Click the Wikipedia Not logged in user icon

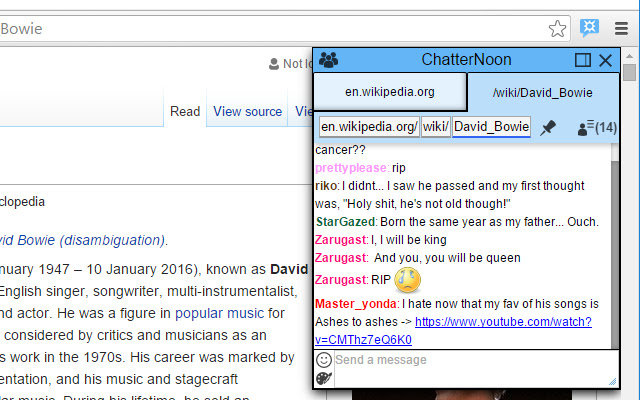[273, 64]
